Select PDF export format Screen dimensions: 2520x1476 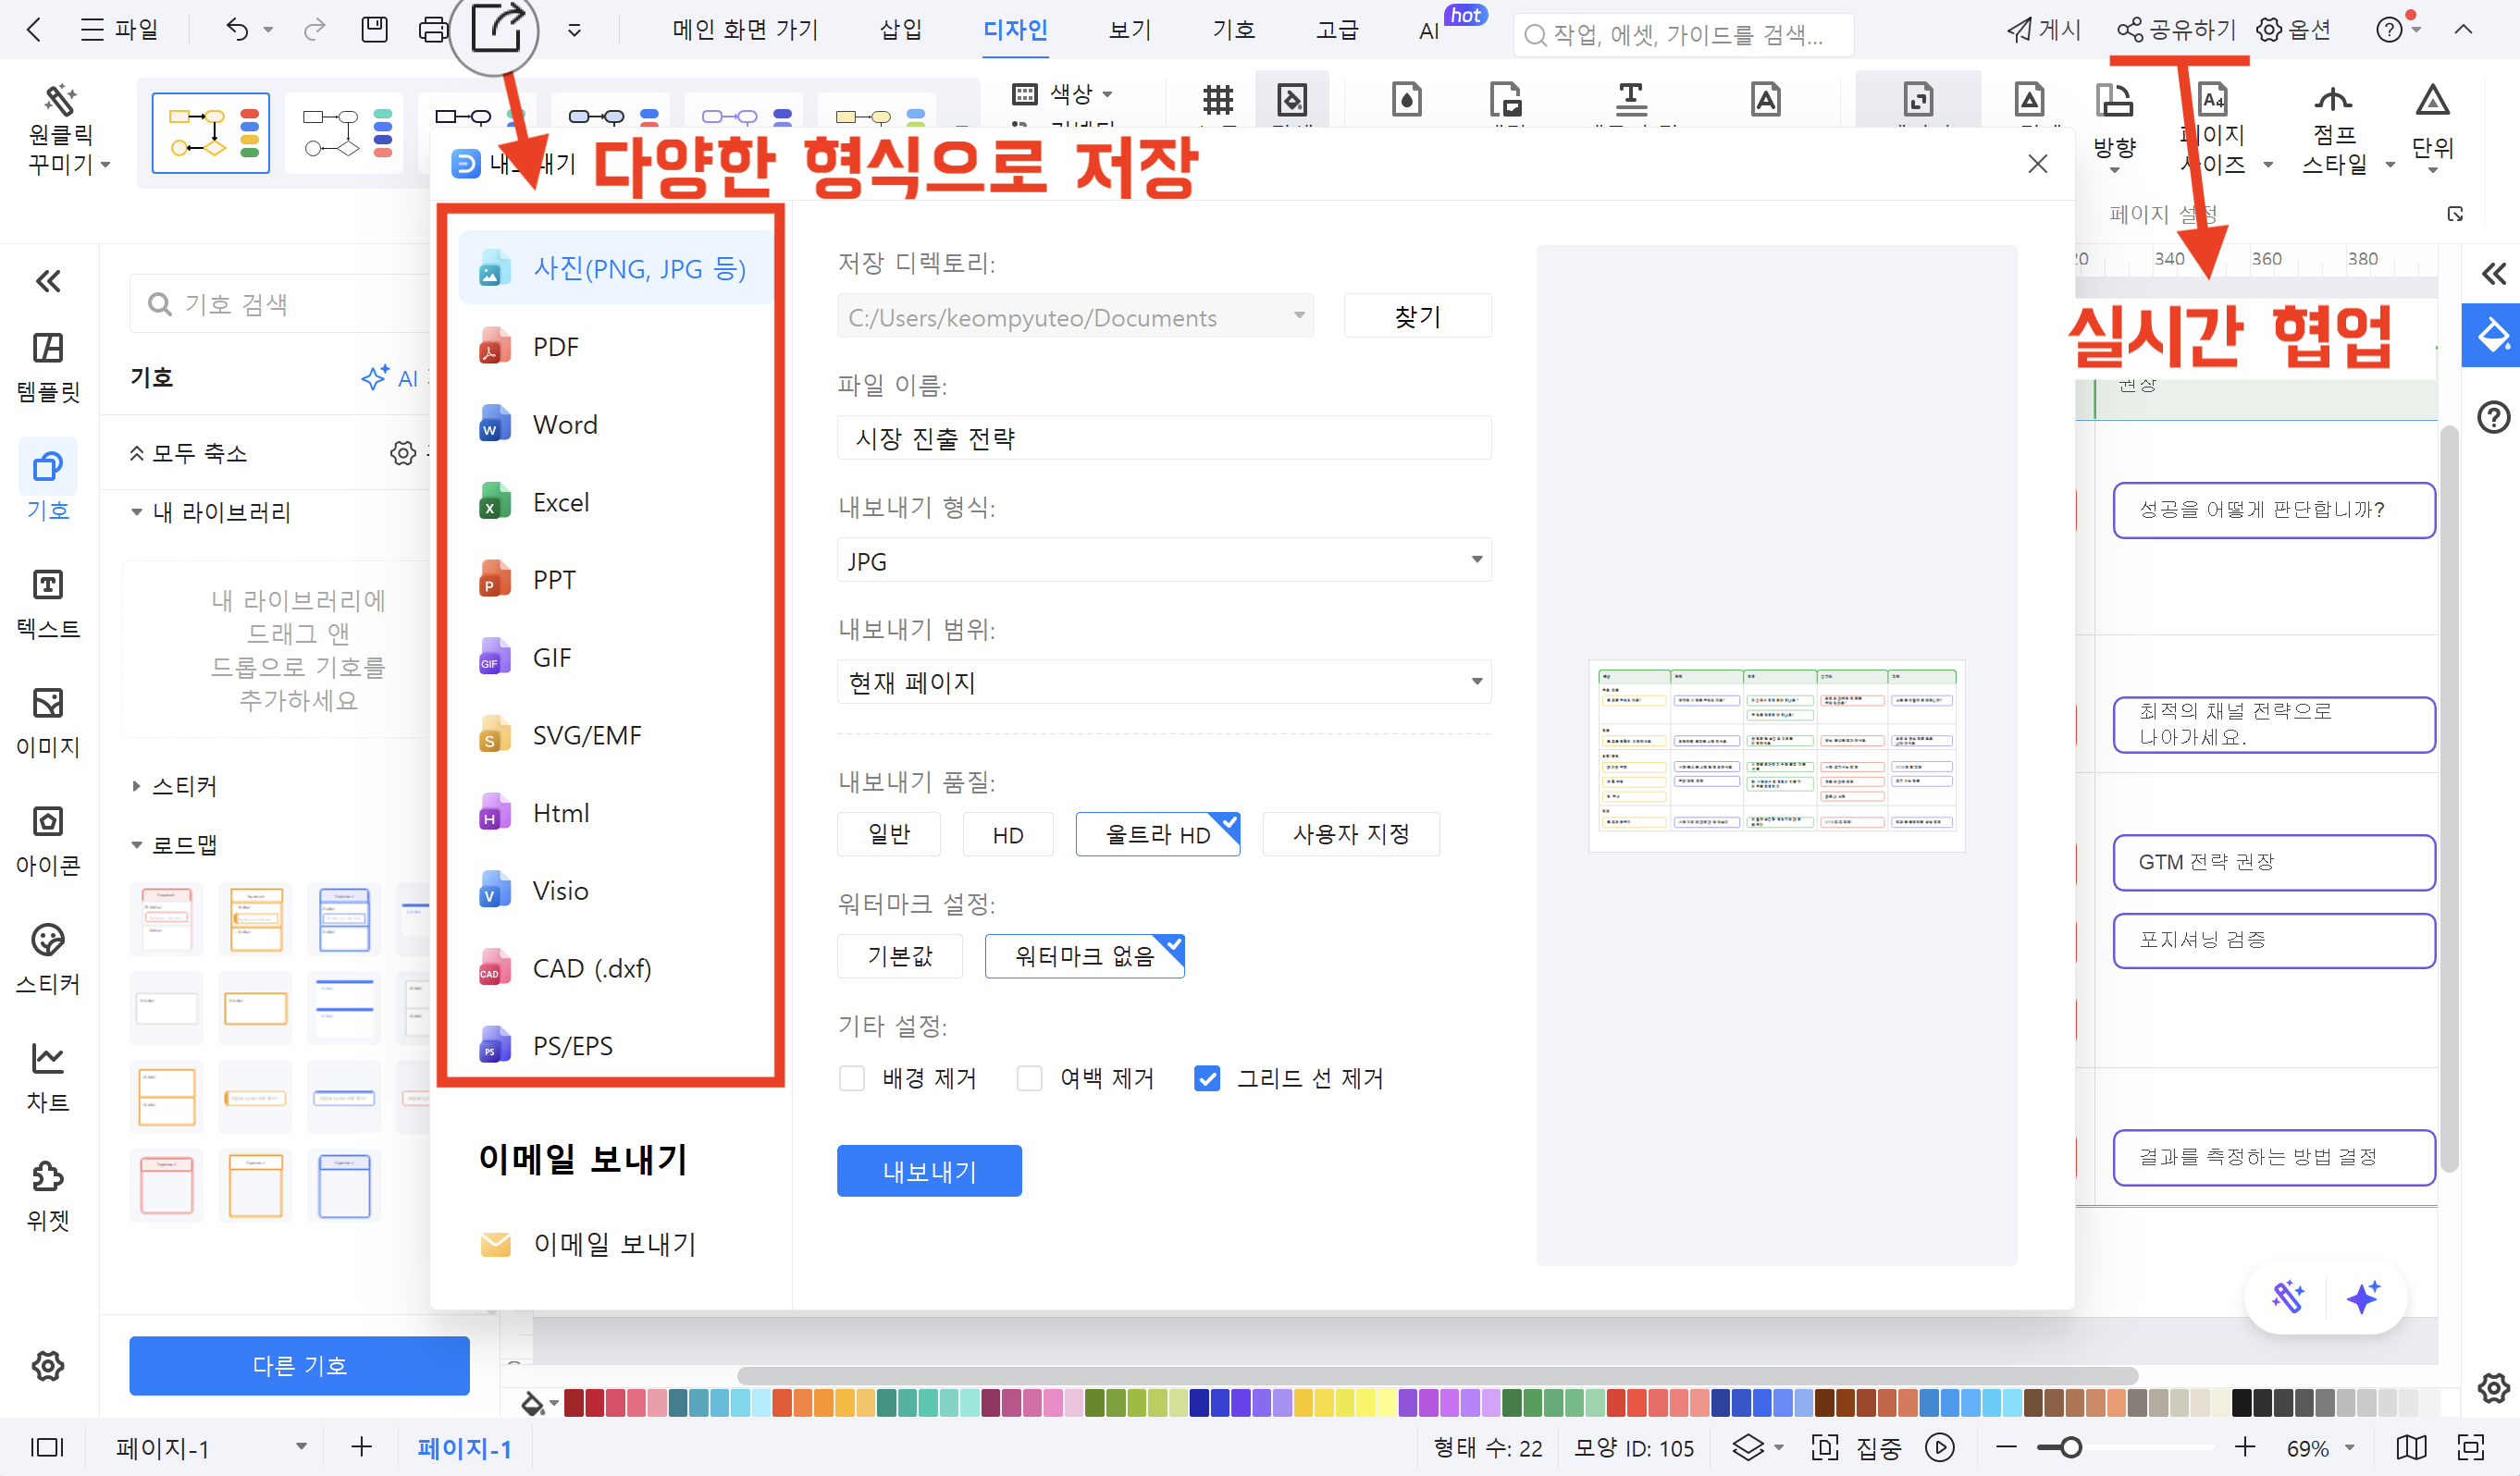click(x=555, y=347)
